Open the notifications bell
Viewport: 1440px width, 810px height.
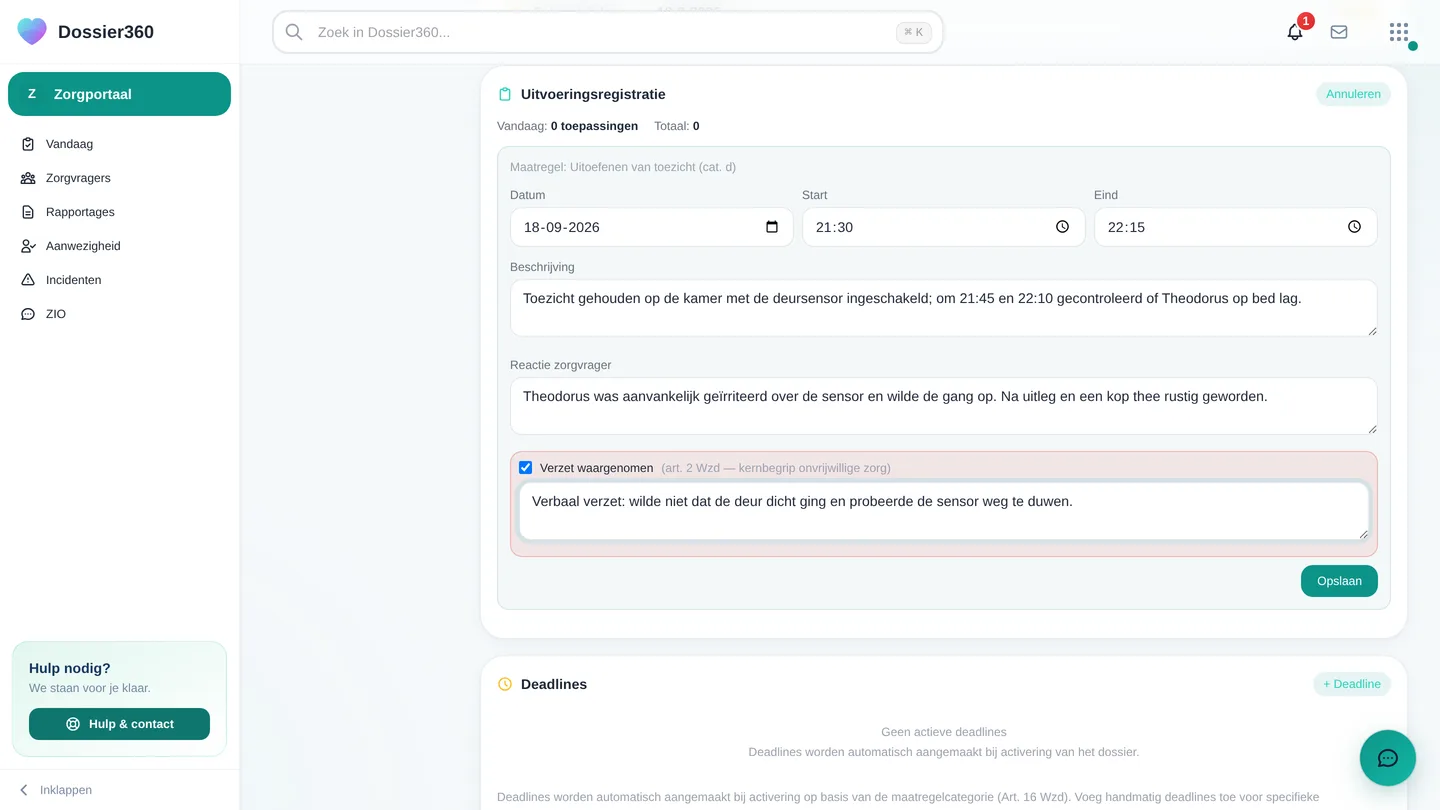point(1295,32)
